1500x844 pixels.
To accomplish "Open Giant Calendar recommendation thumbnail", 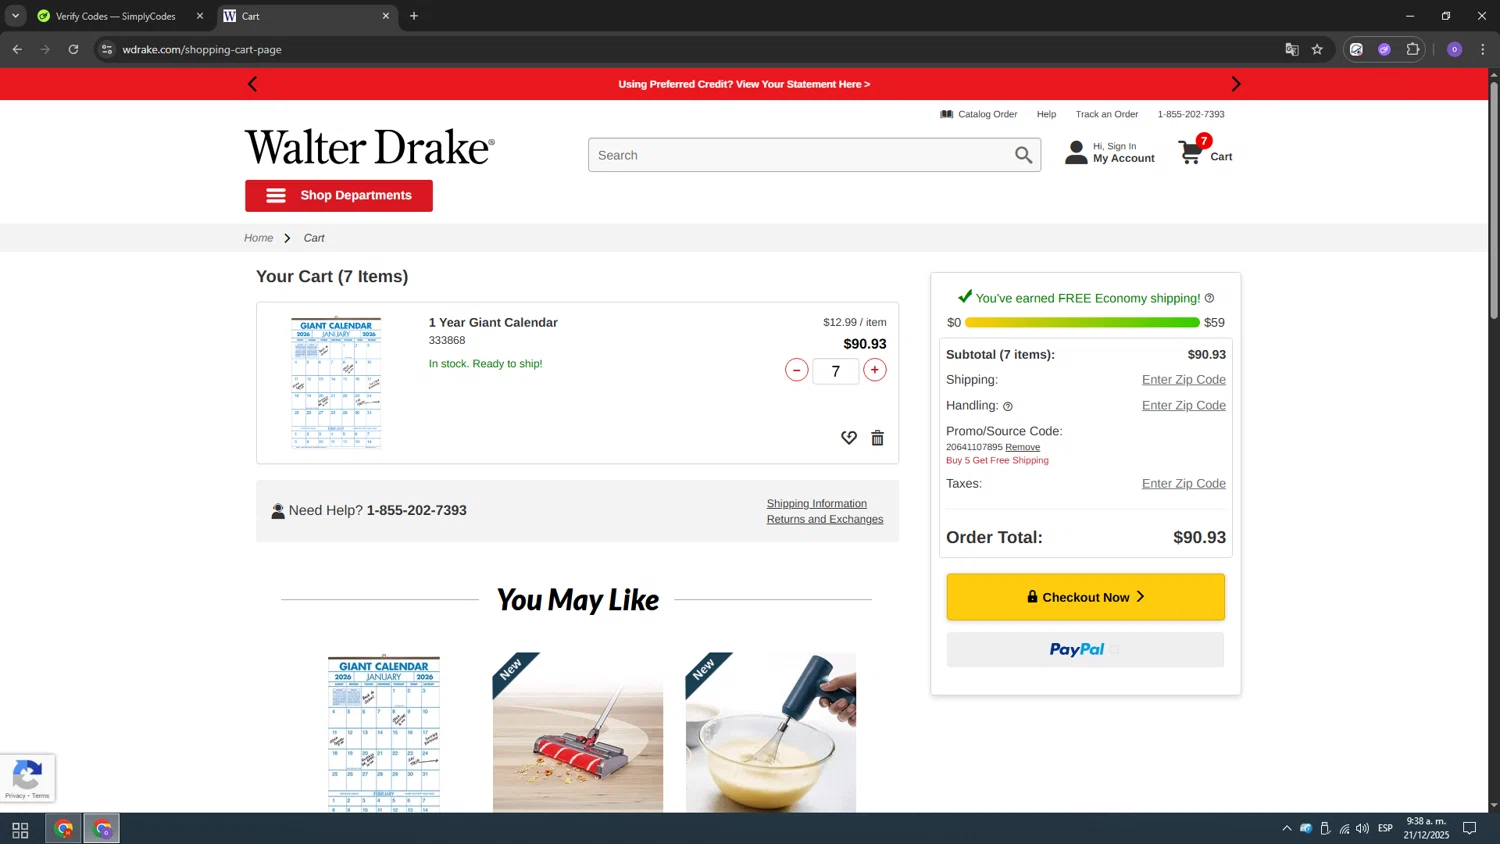I will pos(384,733).
